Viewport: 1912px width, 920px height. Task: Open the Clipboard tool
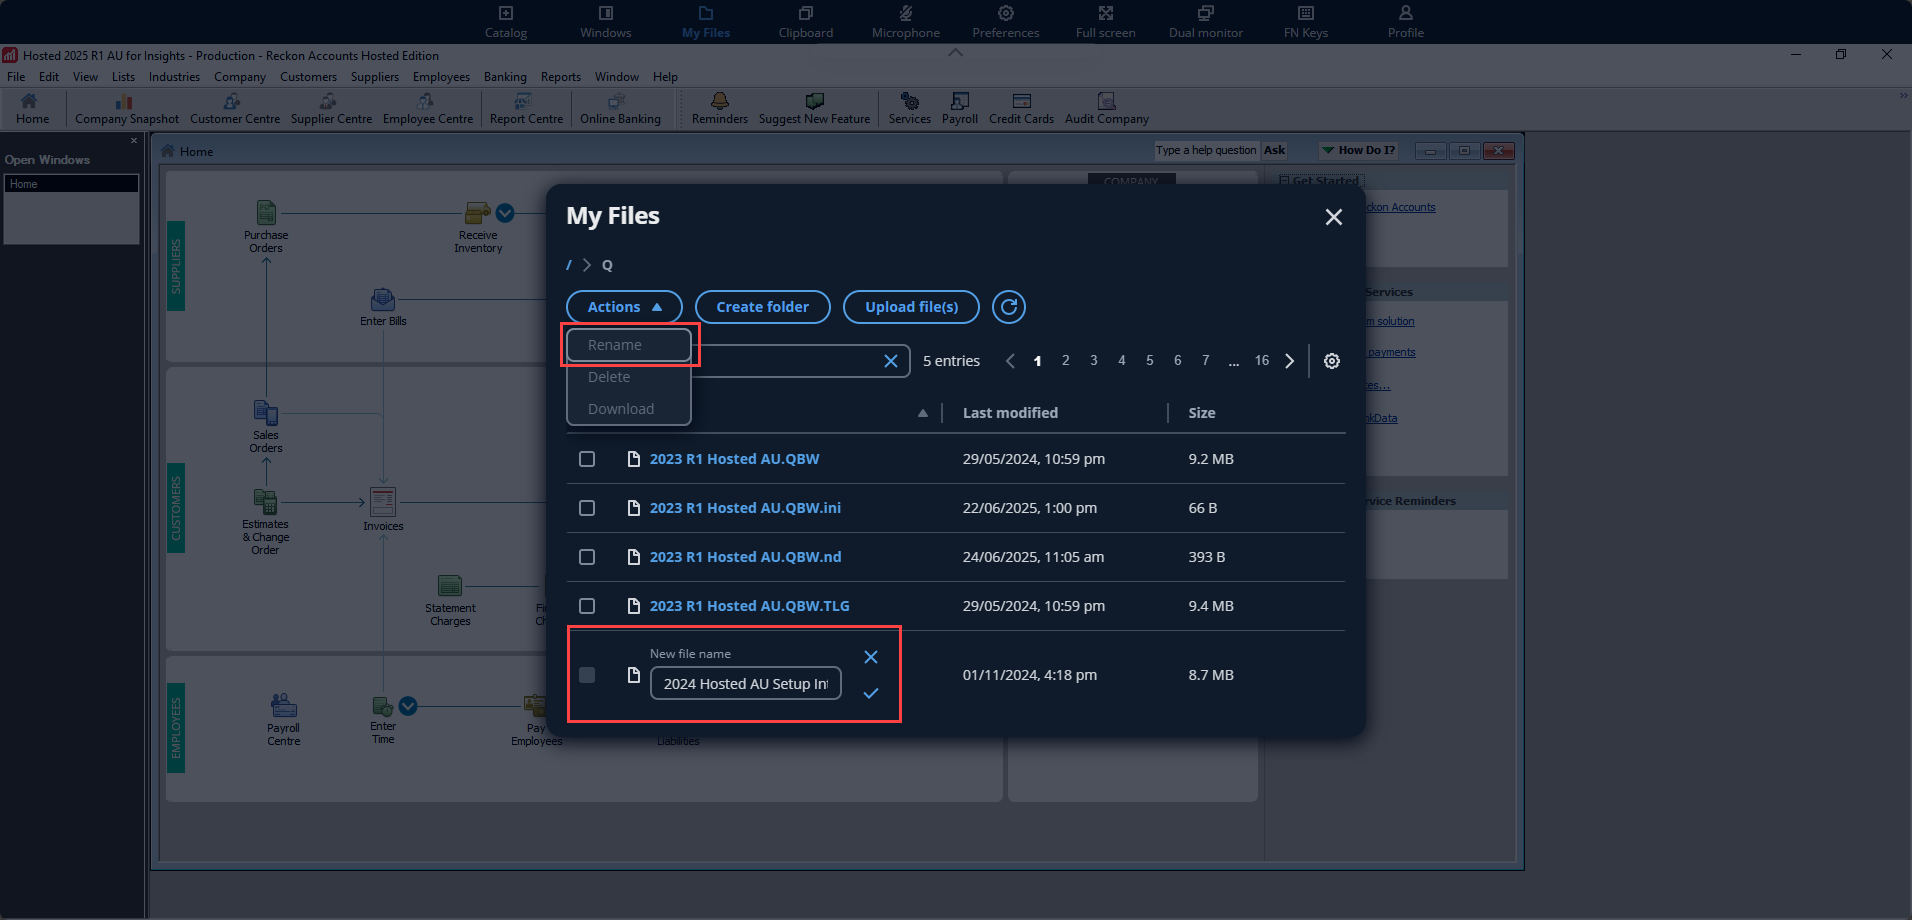click(806, 22)
